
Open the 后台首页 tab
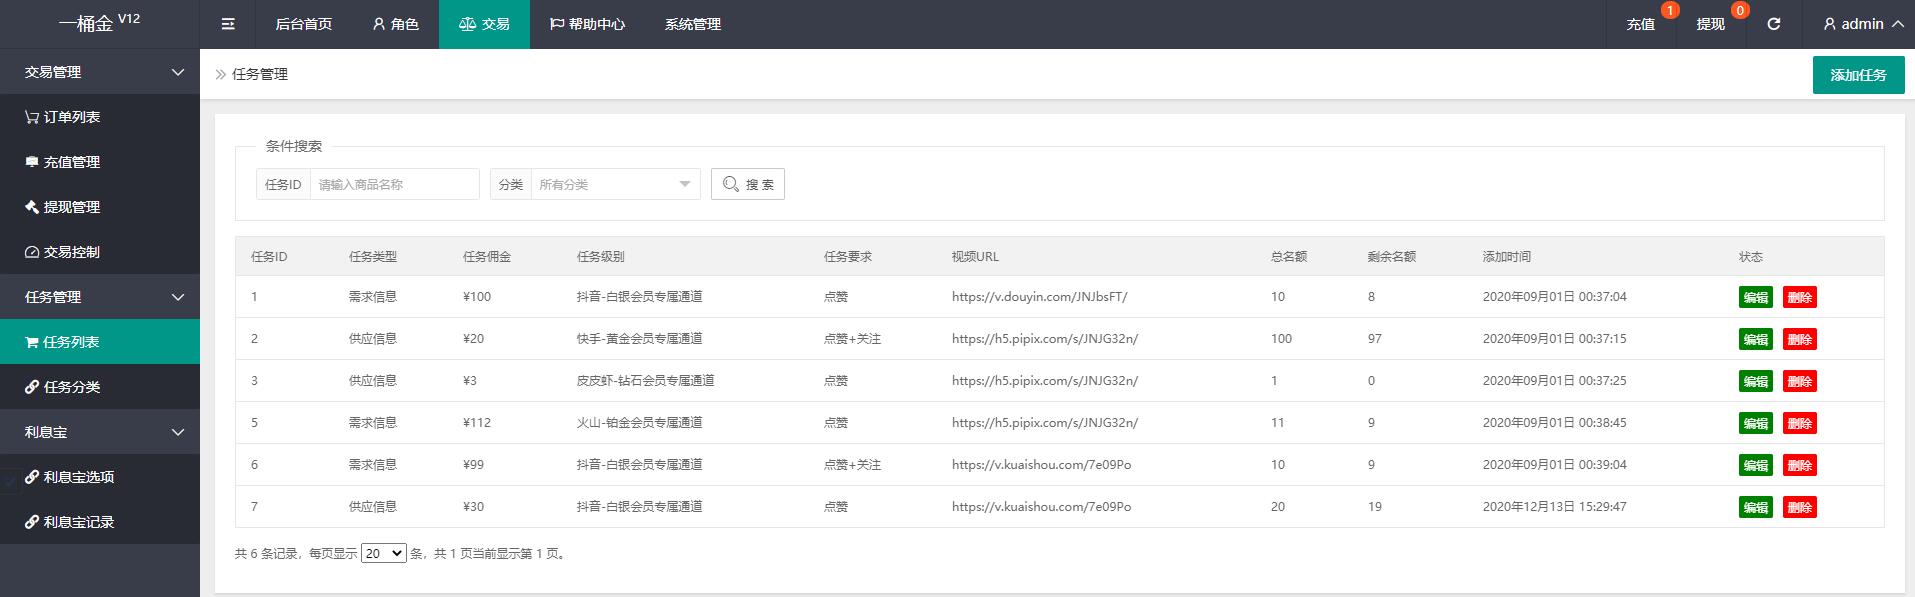[304, 24]
